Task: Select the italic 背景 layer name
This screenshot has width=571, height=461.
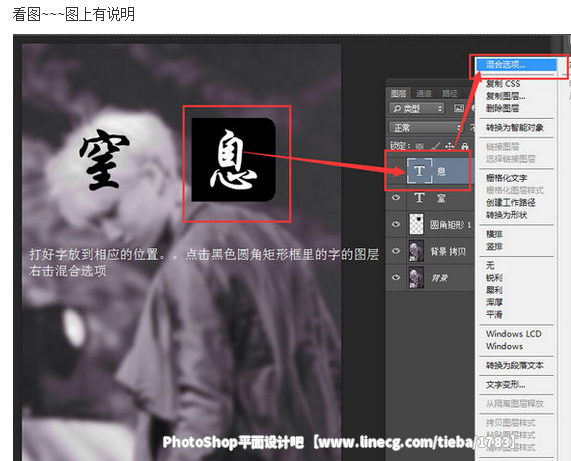Action: point(439,278)
